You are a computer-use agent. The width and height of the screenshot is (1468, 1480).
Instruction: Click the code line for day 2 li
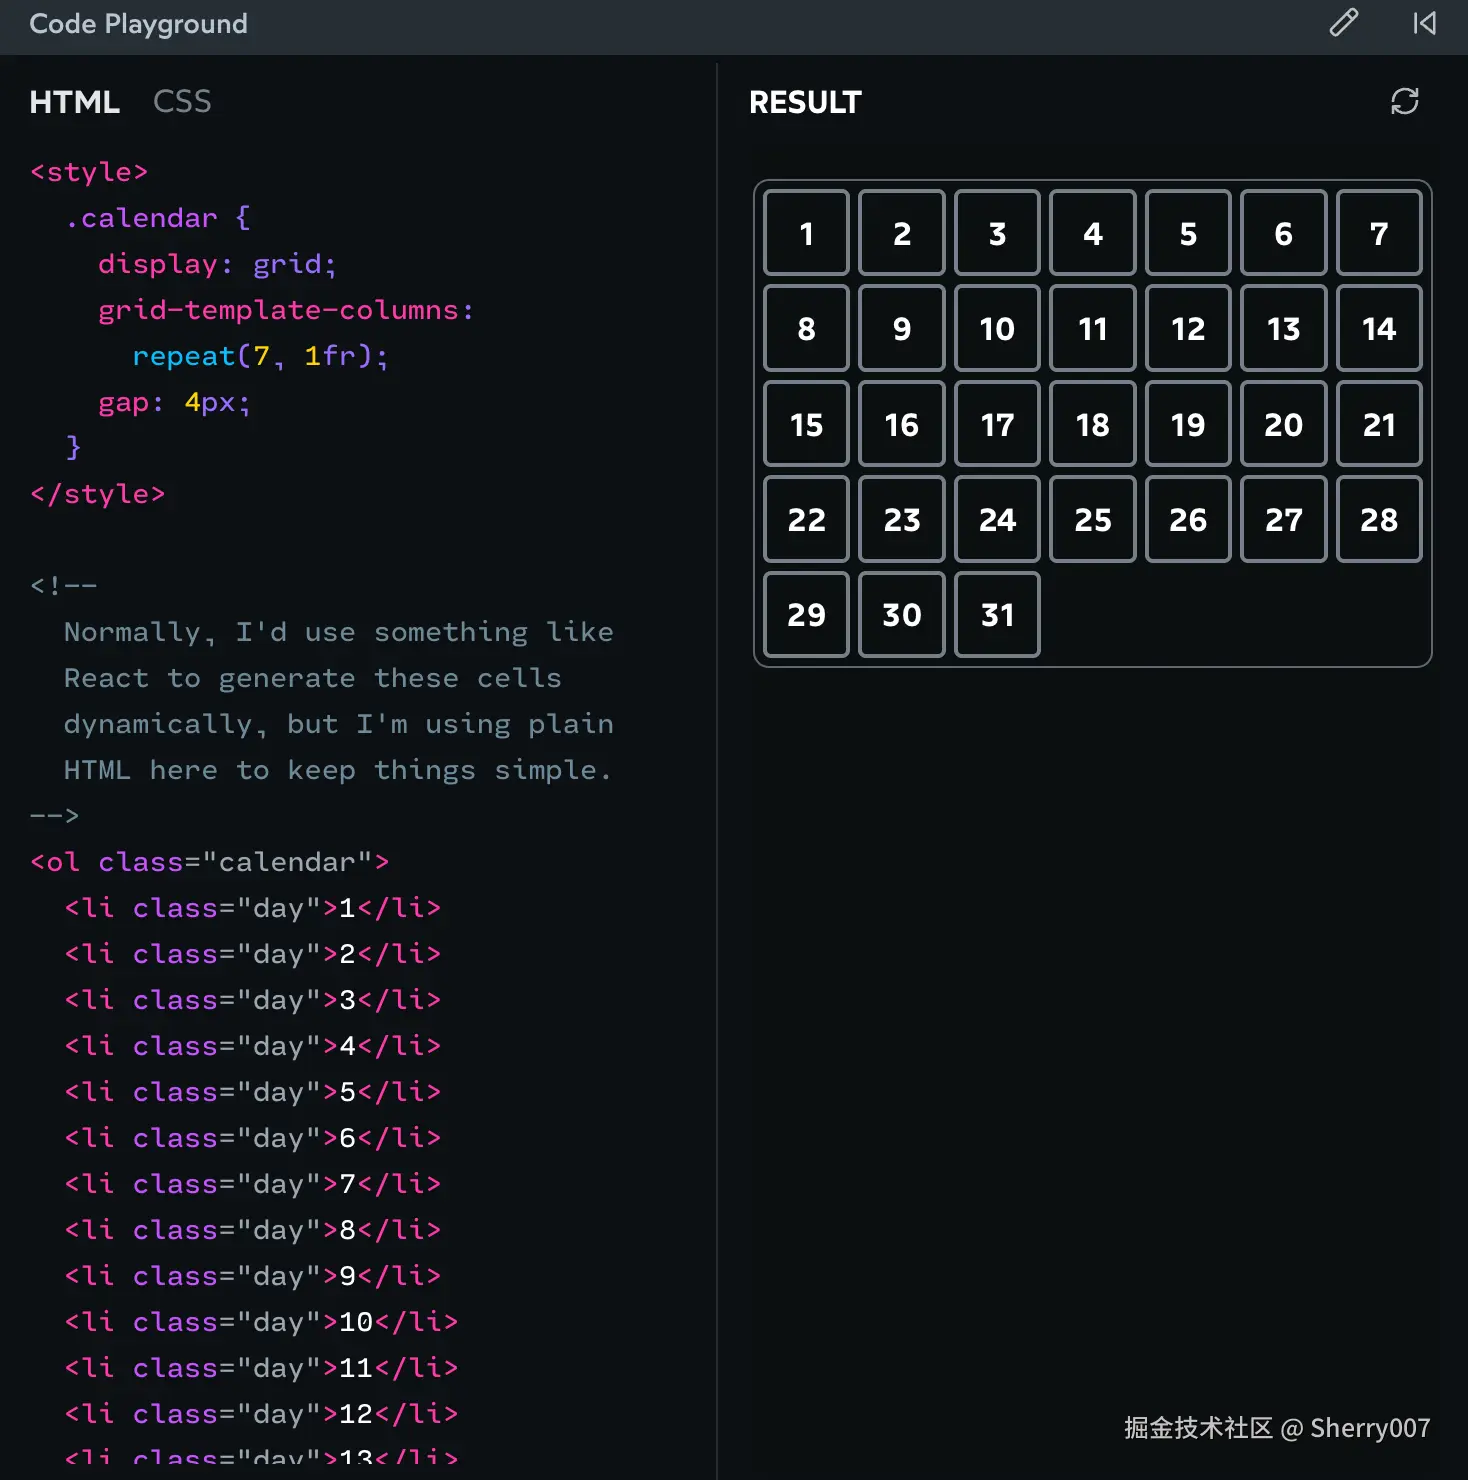click(x=252, y=954)
